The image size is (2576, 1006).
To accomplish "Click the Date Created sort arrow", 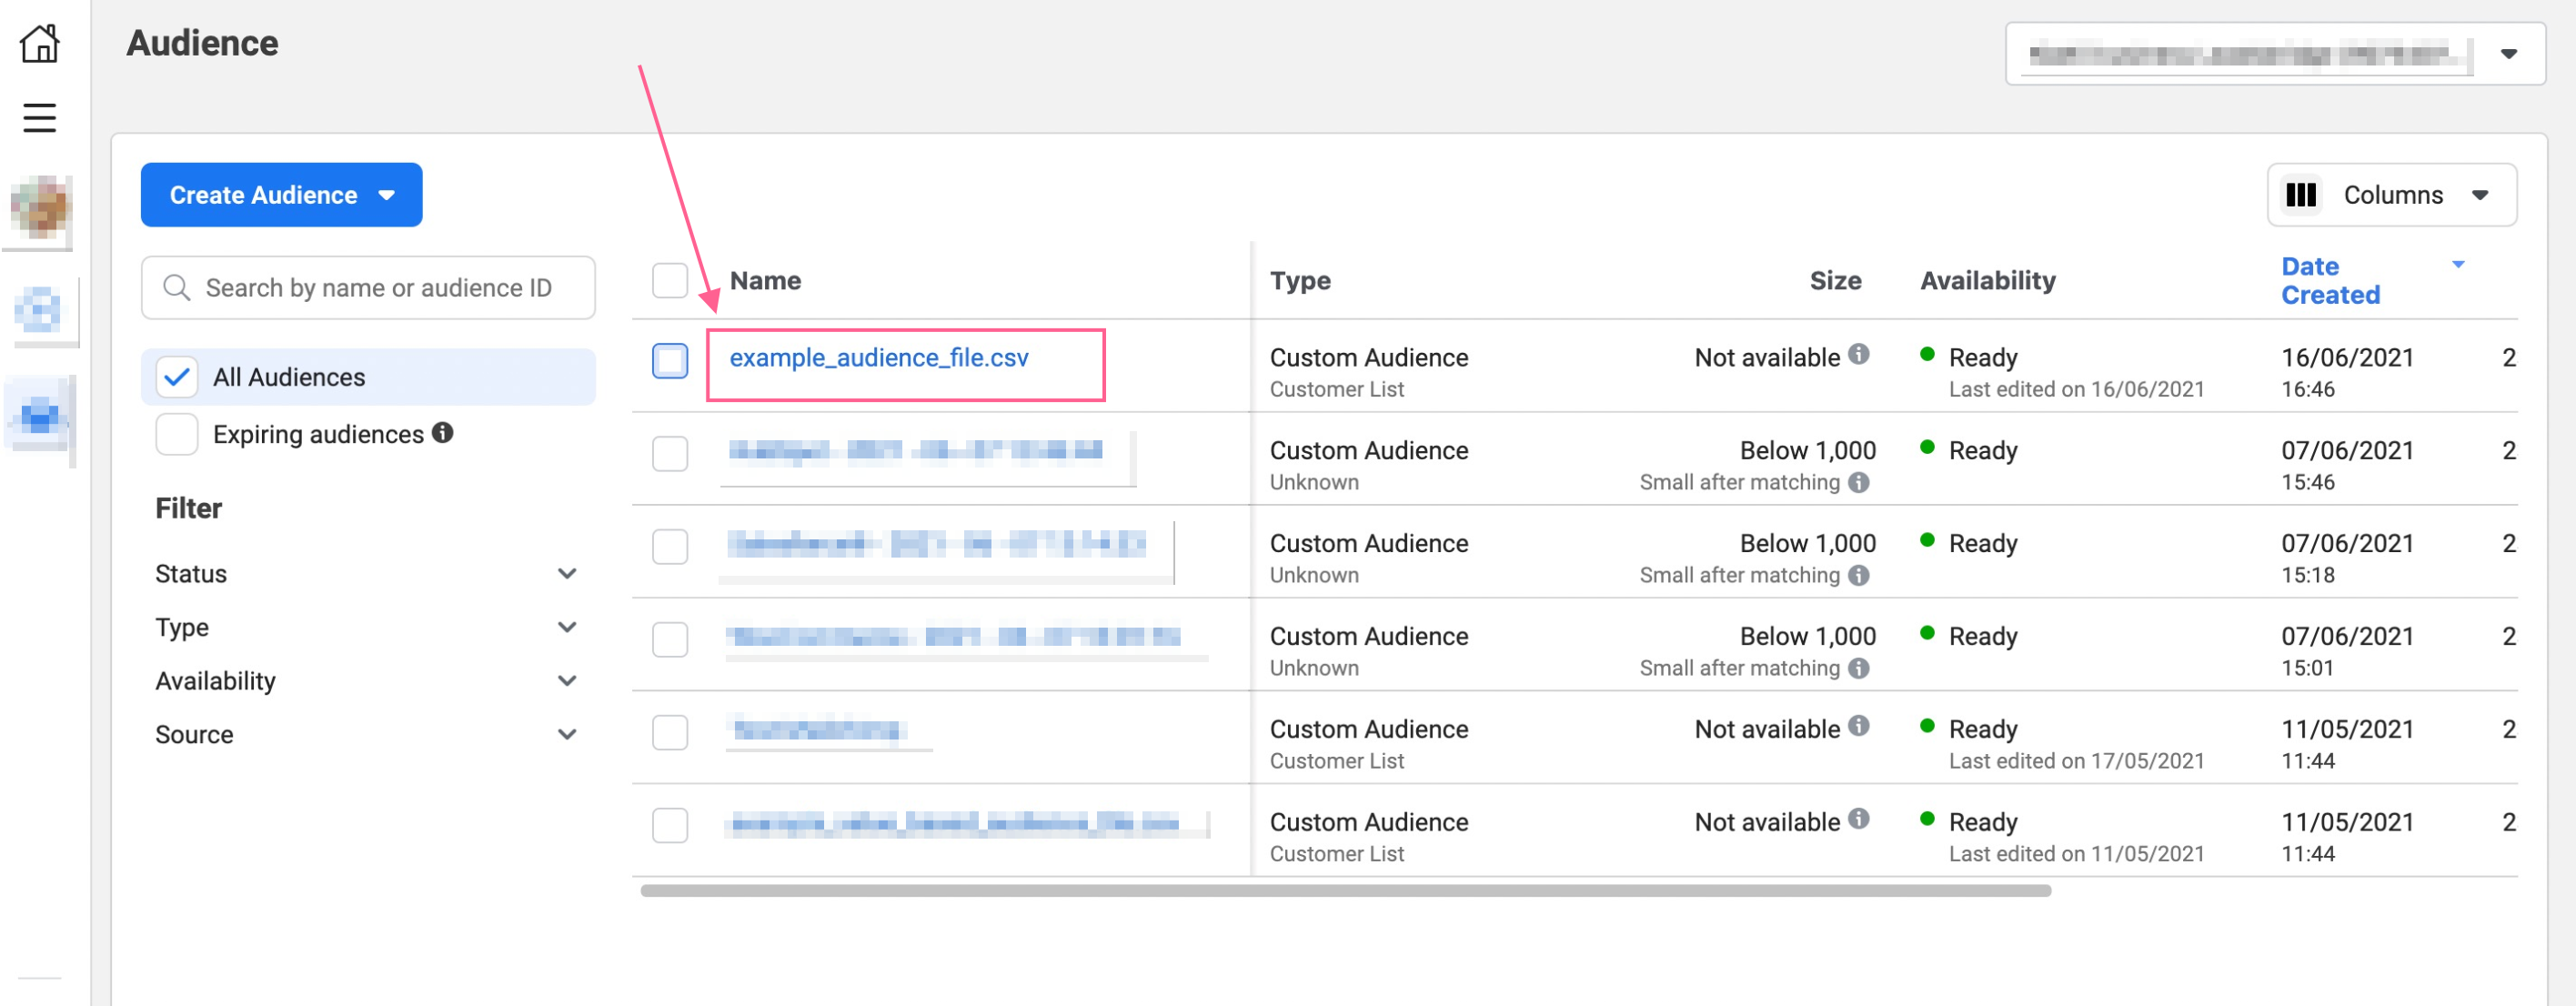I will click(2457, 266).
